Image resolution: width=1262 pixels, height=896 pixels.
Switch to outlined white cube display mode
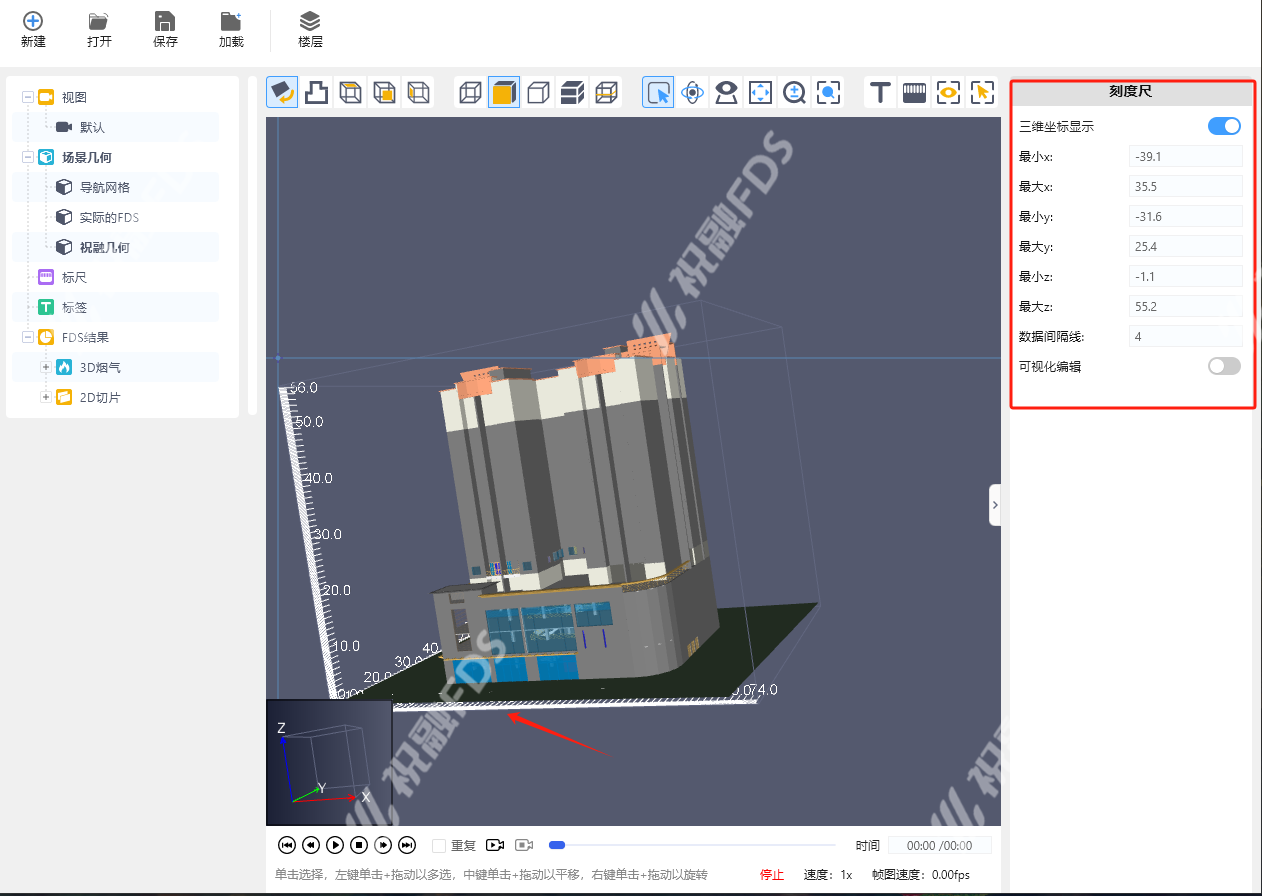coord(538,93)
